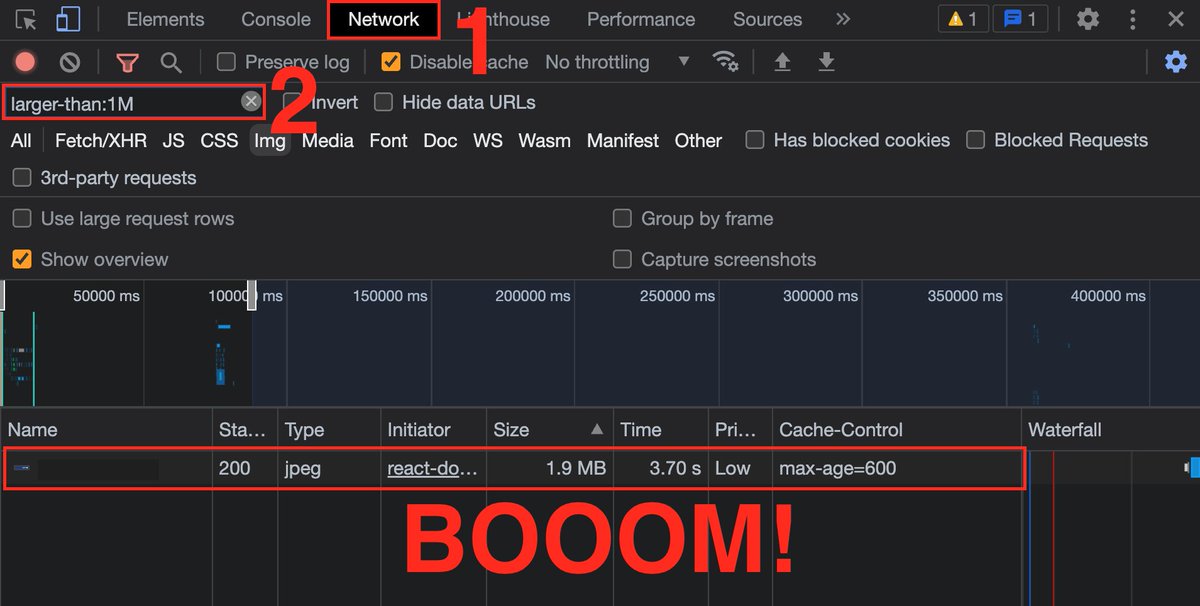Screen dimensions: 1200x606
Task: Clear the network log using the block icon
Action: [x=69, y=61]
